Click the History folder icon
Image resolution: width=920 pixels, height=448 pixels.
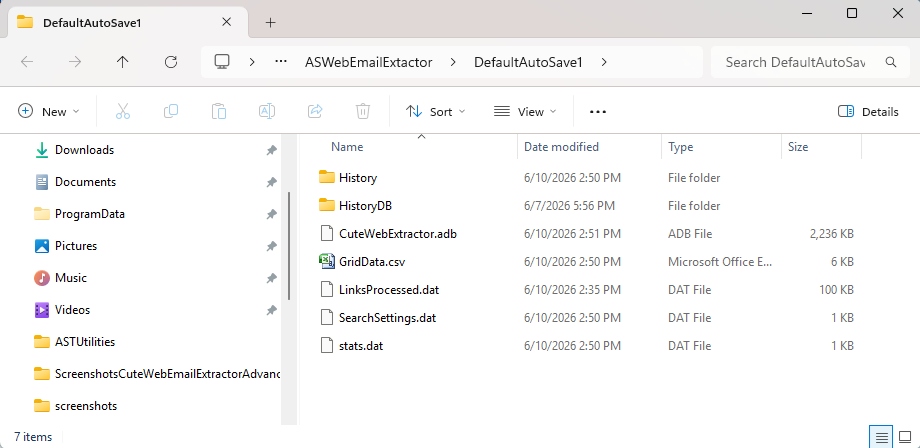327,177
